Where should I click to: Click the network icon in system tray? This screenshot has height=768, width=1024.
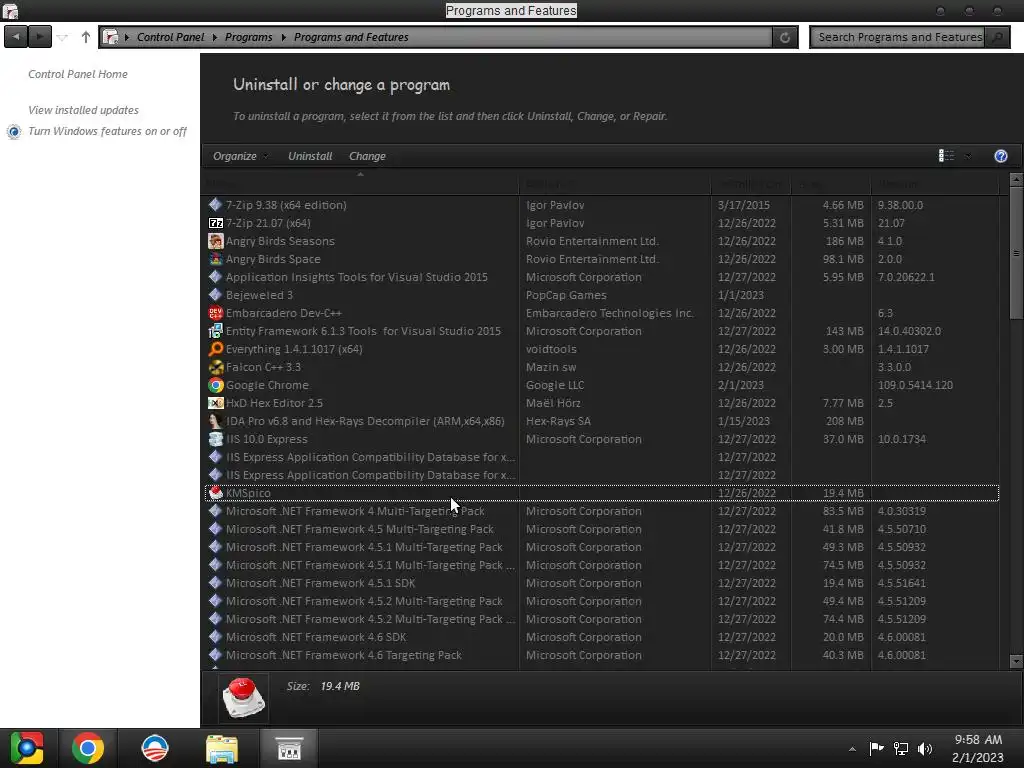point(901,749)
